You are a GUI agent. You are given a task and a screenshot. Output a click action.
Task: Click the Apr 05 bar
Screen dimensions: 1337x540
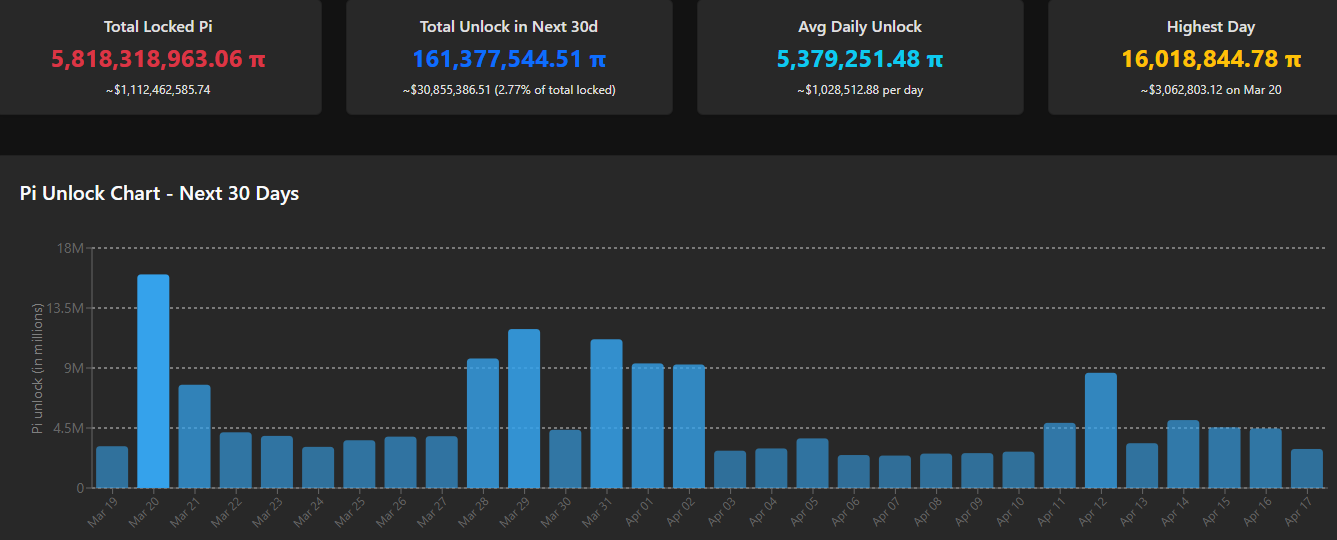click(812, 463)
